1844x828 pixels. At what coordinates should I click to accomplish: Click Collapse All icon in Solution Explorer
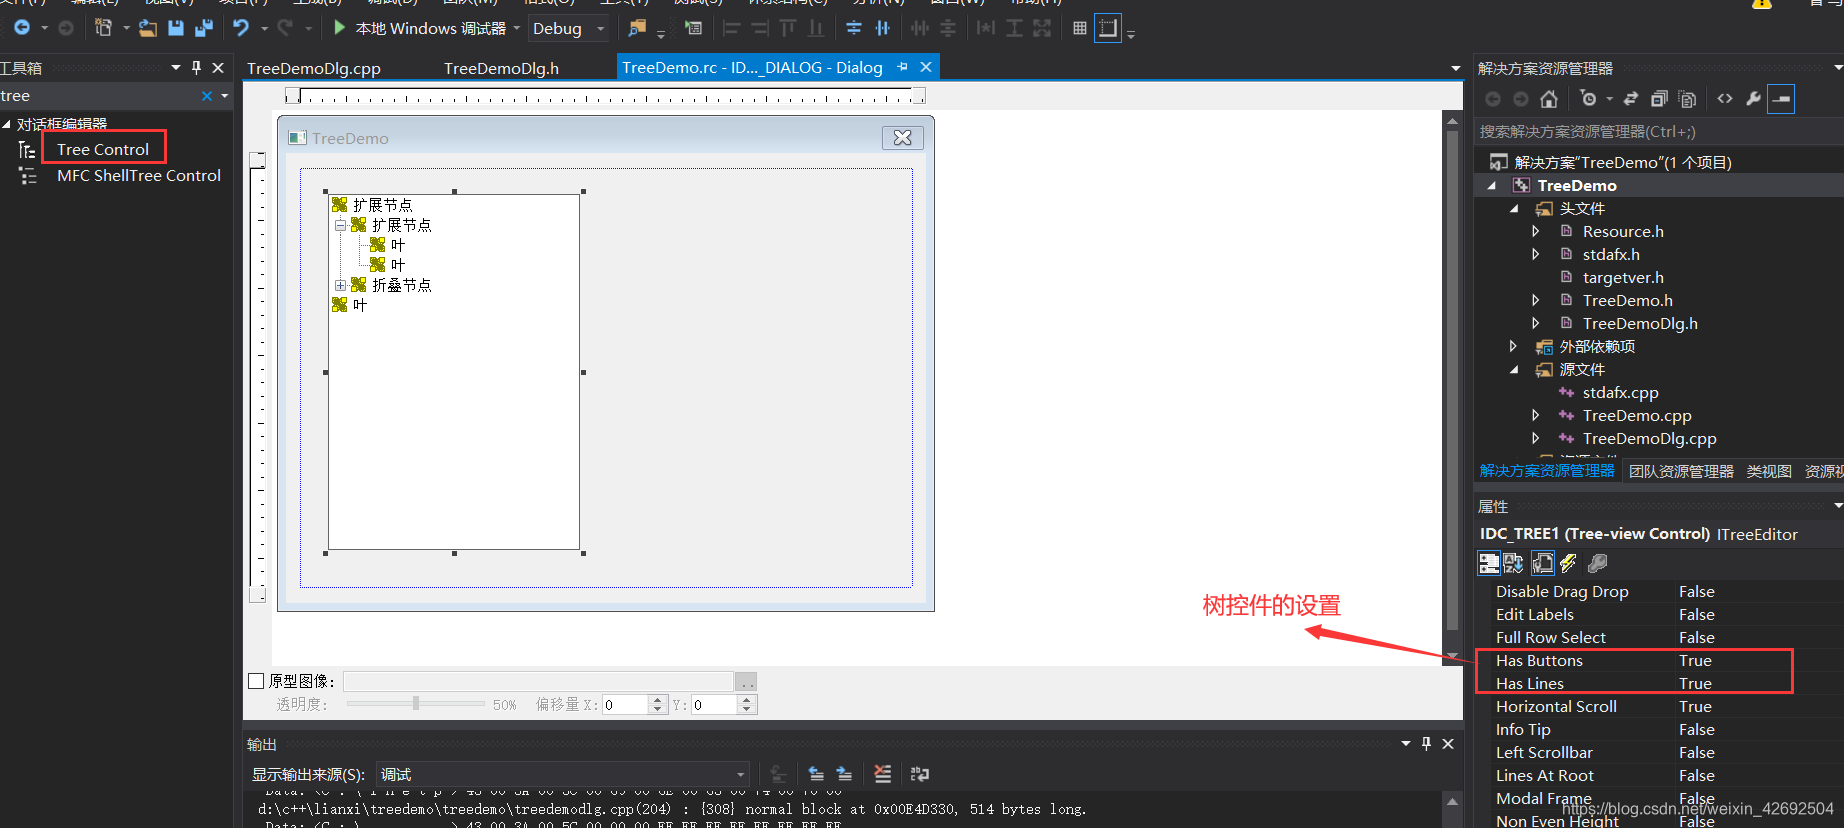tap(1659, 99)
